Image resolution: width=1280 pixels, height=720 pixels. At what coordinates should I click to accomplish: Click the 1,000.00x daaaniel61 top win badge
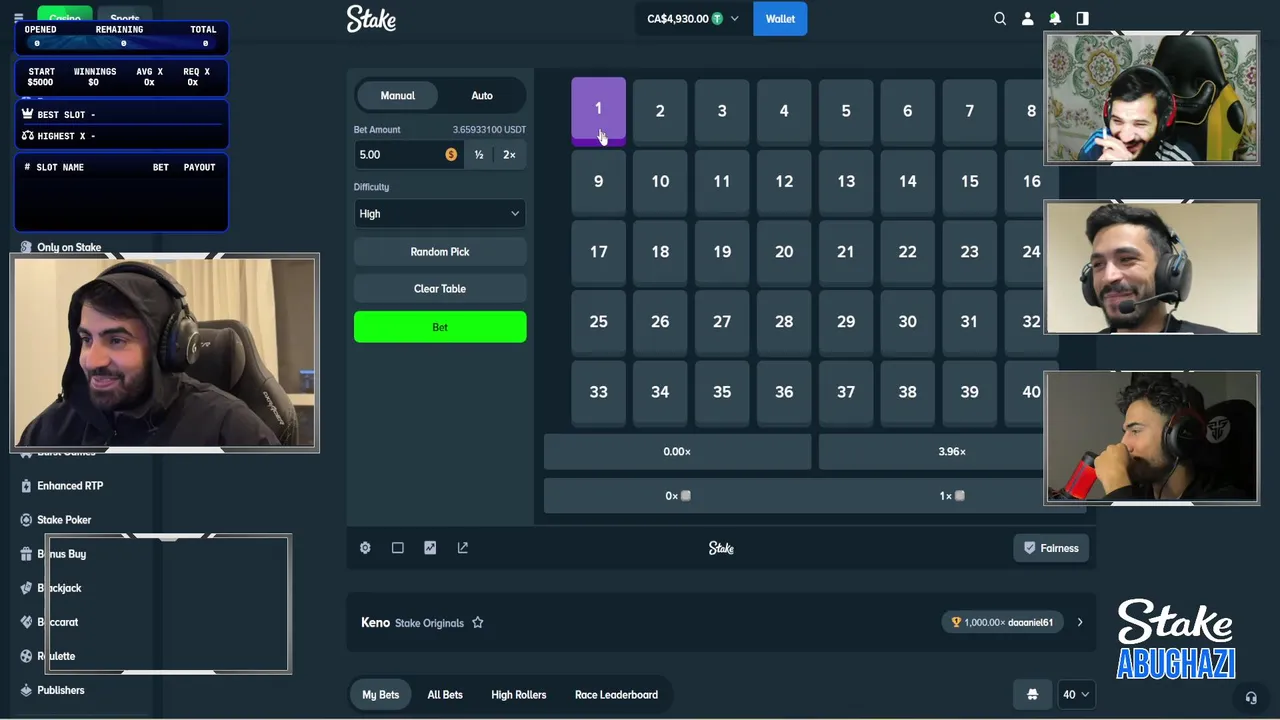tap(1003, 622)
